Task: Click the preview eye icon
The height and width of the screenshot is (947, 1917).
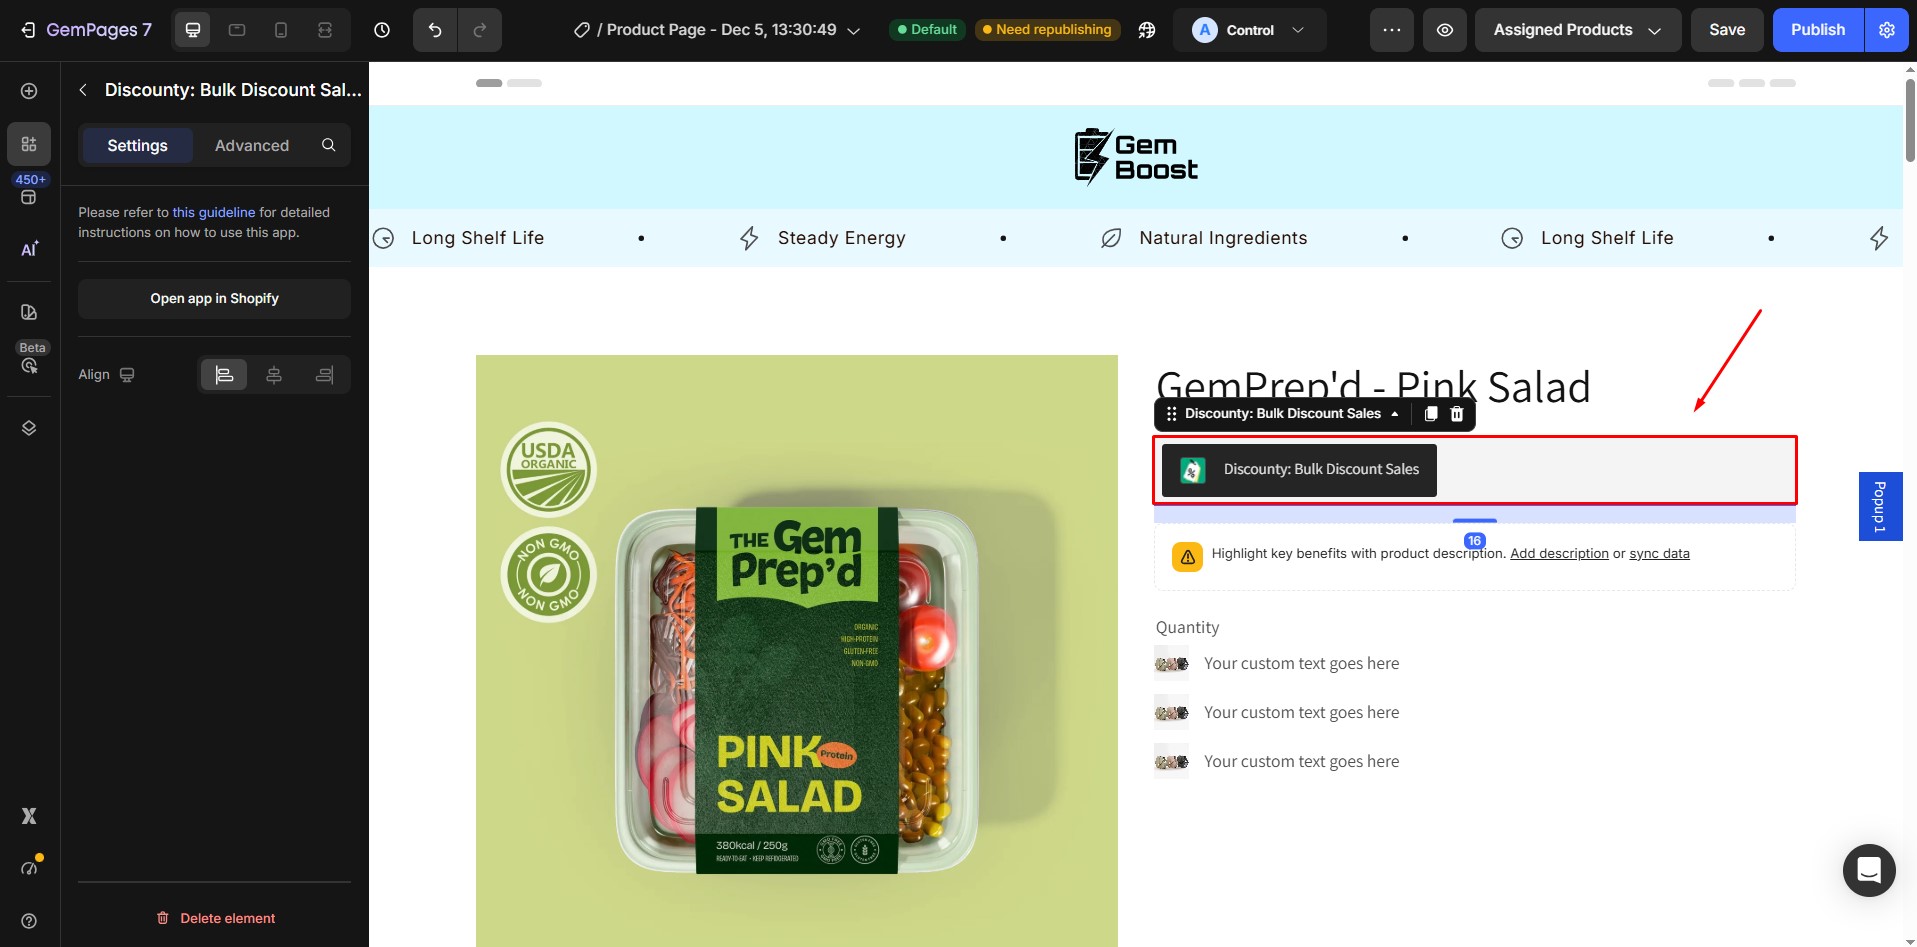Action: [1445, 30]
